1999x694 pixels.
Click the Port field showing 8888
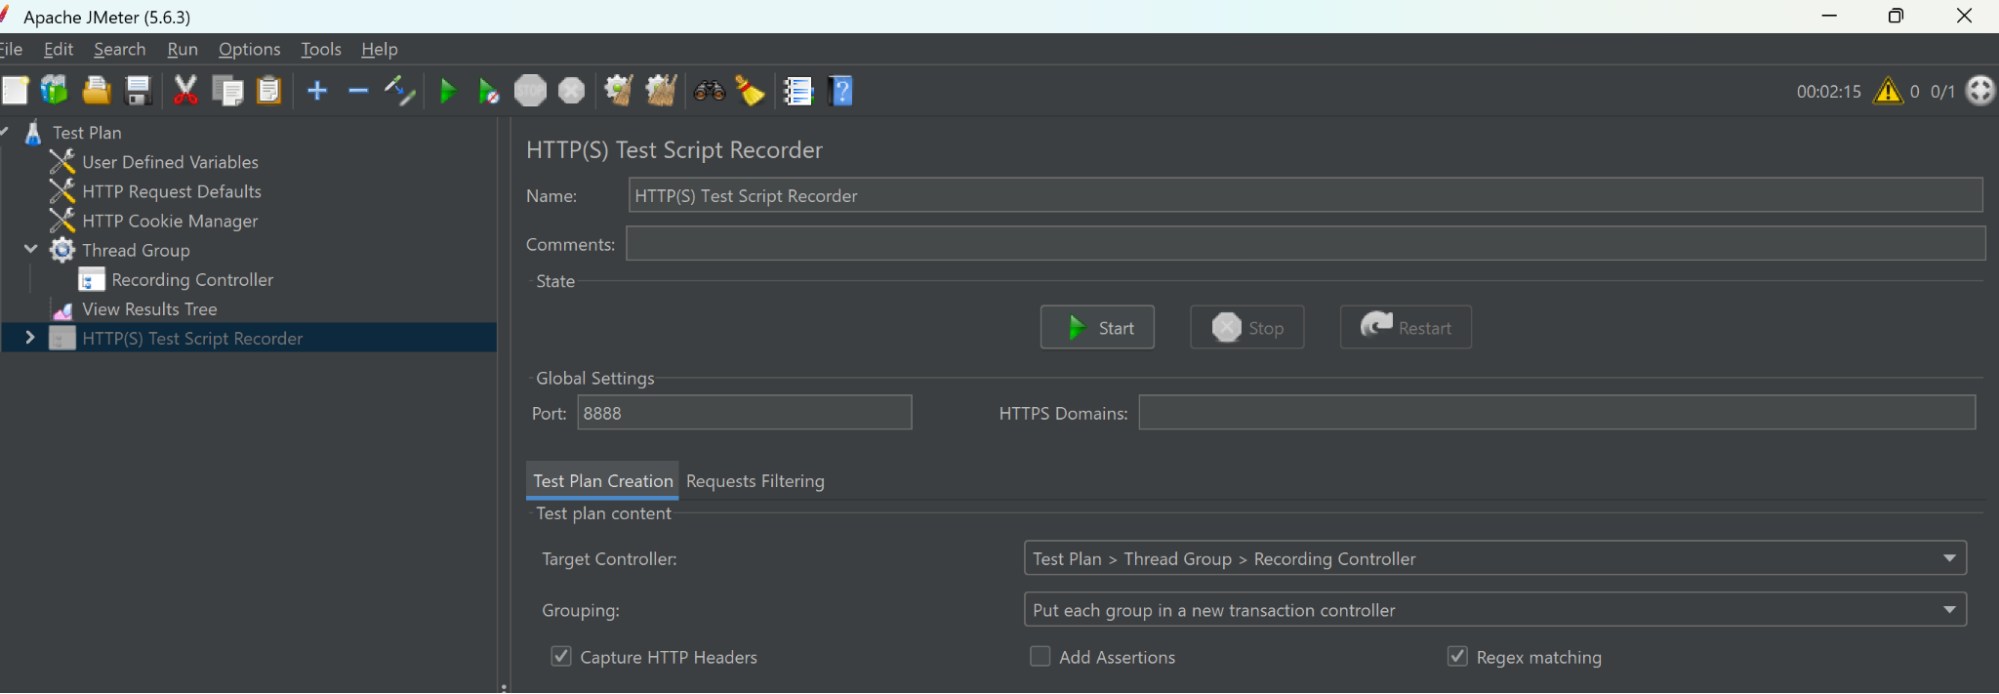click(744, 412)
